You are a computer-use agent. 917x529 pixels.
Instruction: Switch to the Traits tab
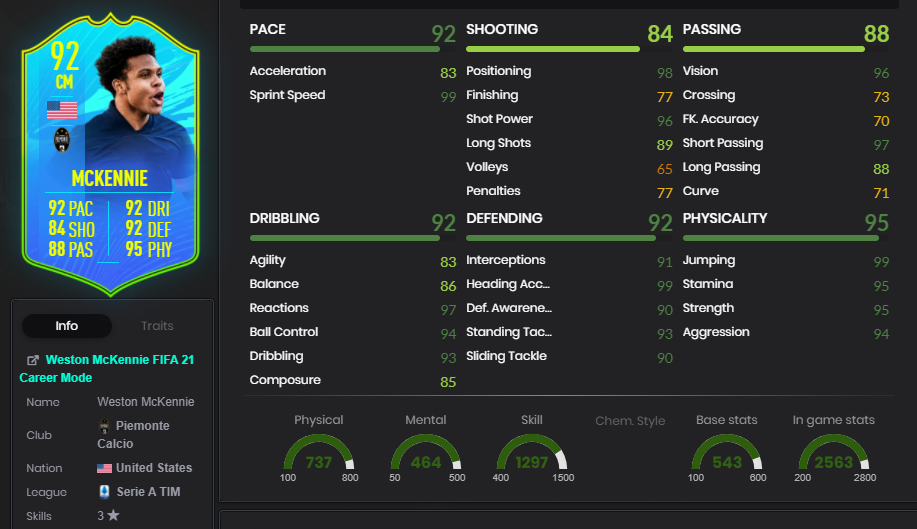click(x=157, y=326)
